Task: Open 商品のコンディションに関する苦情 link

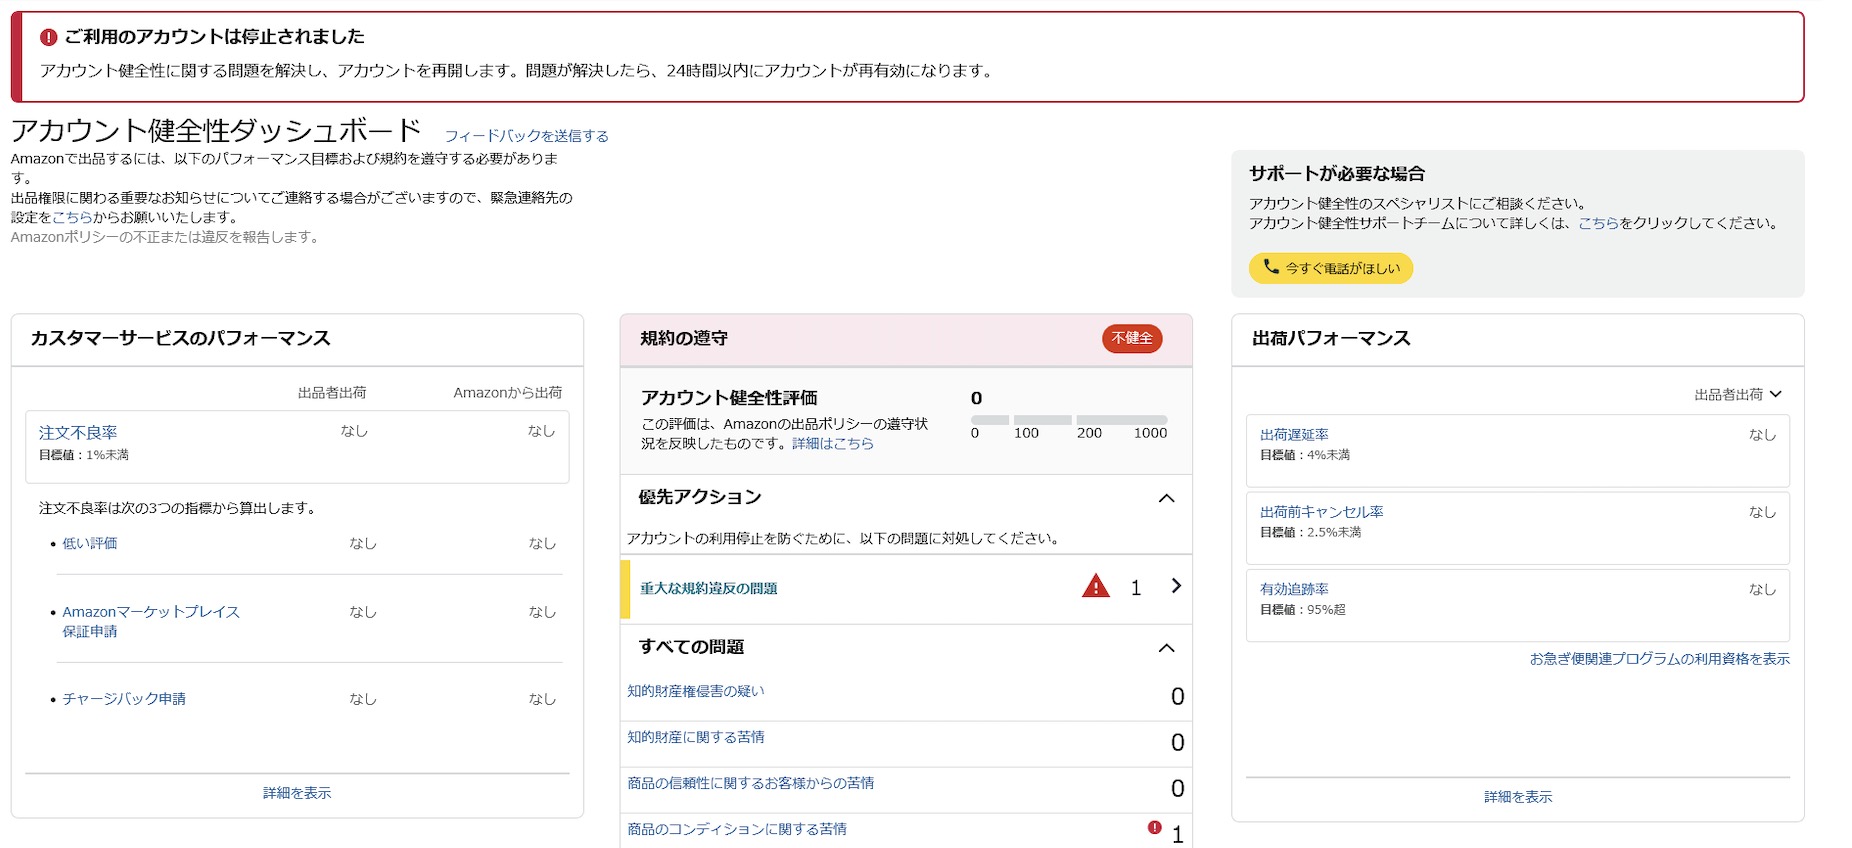Action: 737,829
